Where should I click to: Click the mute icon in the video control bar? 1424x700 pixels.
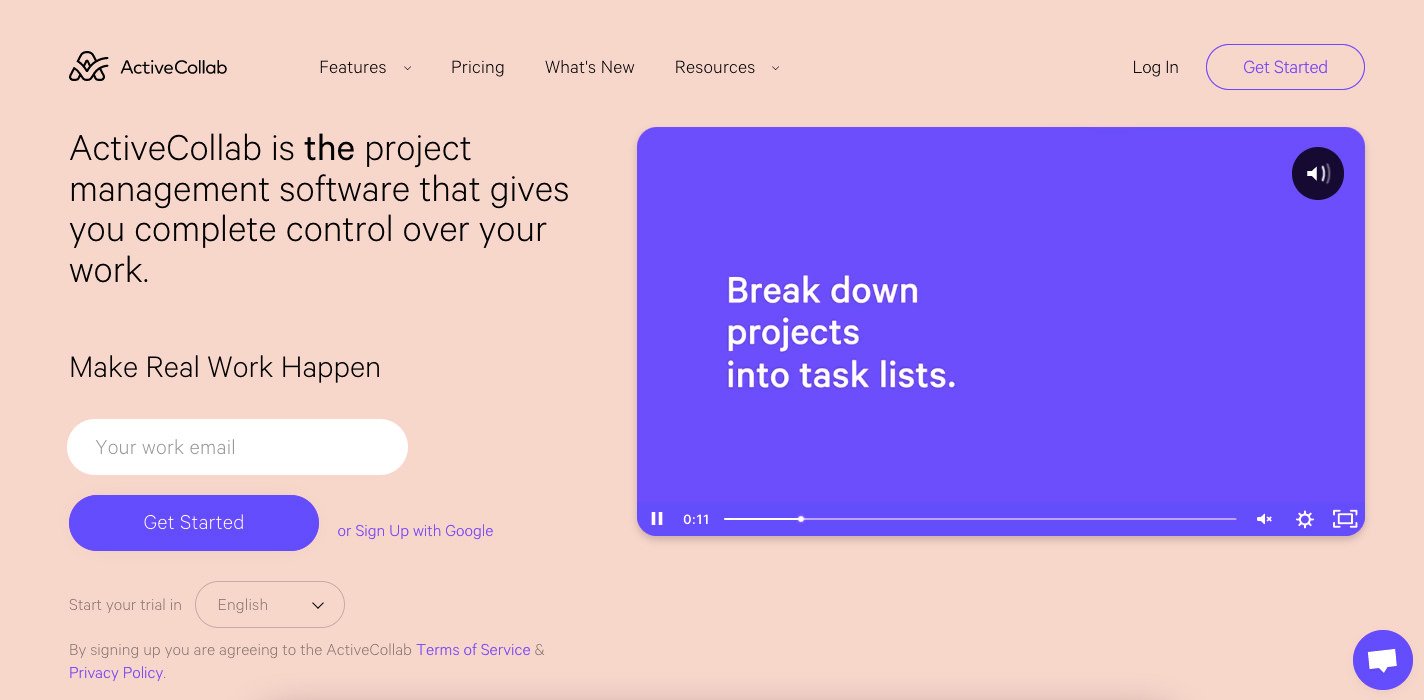1264,519
